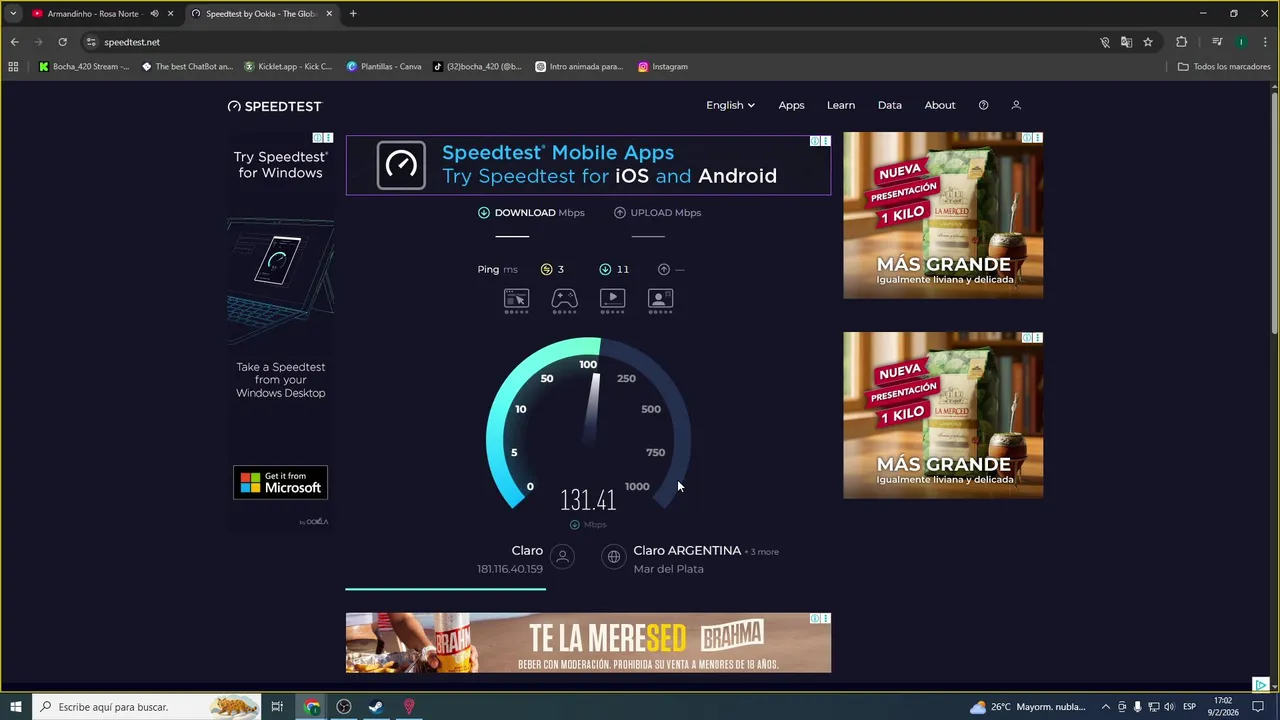Click the Brahma advertisement banner
The height and width of the screenshot is (720, 1280).
588,643
